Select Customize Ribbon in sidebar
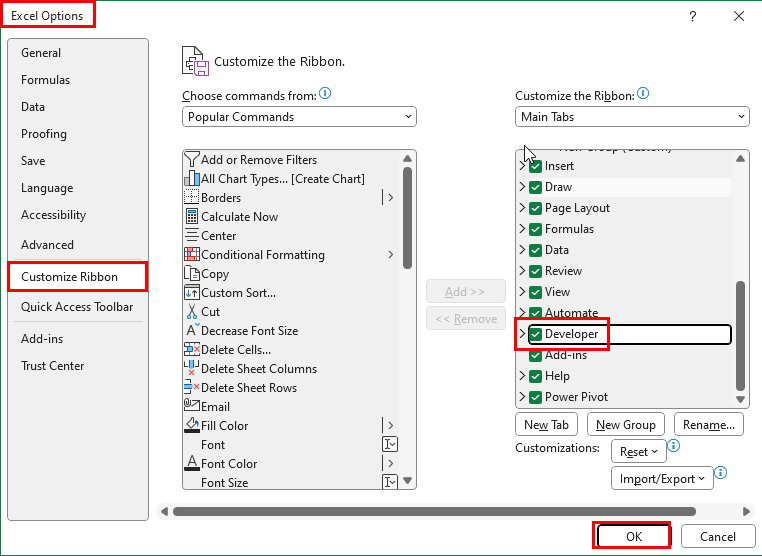Viewport: 762px width, 556px height. tap(78, 277)
